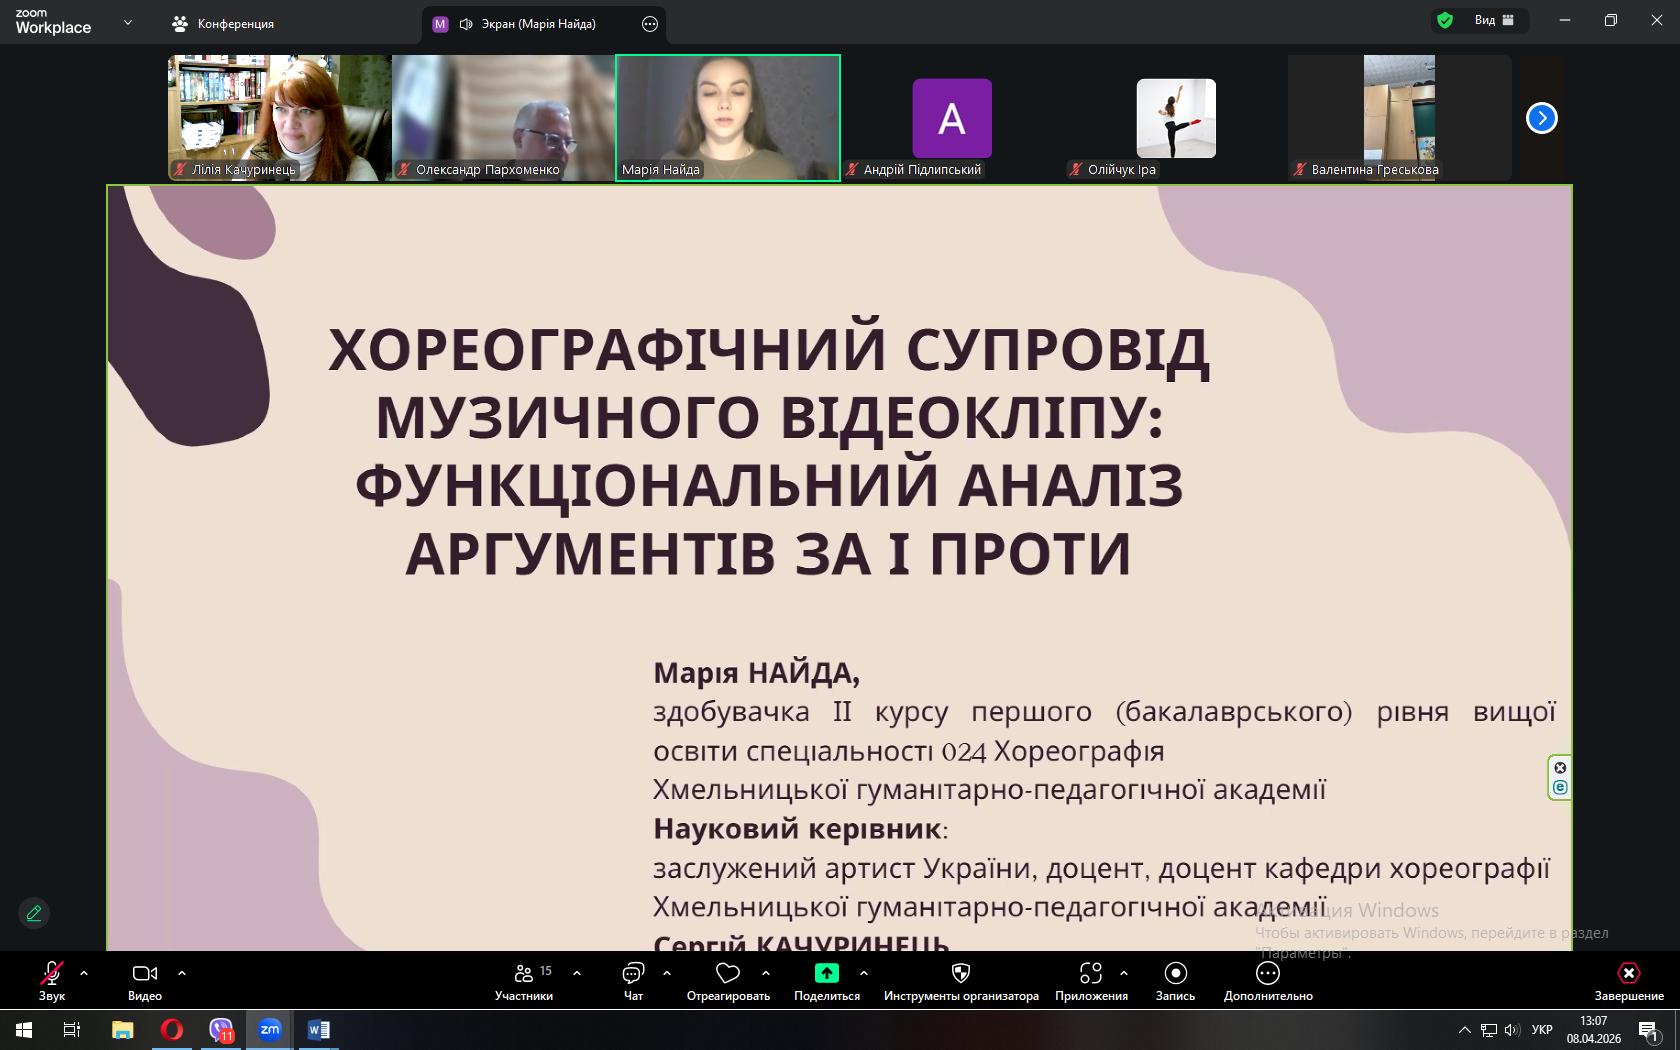Image resolution: width=1680 pixels, height=1050 pixels.
Task: Expand audio options arrow next to Звук
Action: 84,972
